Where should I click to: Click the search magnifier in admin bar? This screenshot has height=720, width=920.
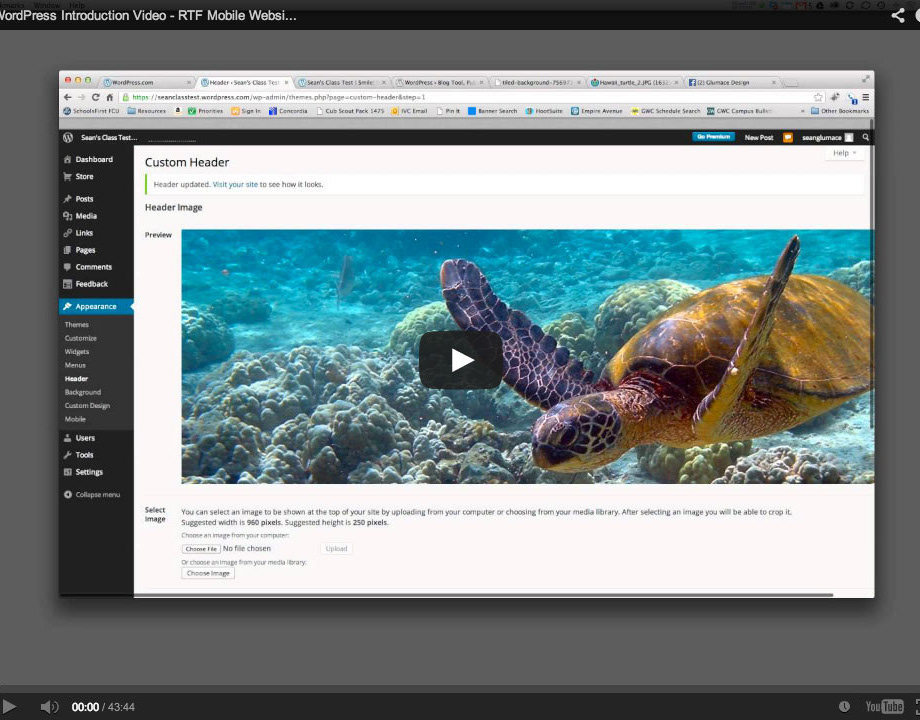tap(865, 137)
